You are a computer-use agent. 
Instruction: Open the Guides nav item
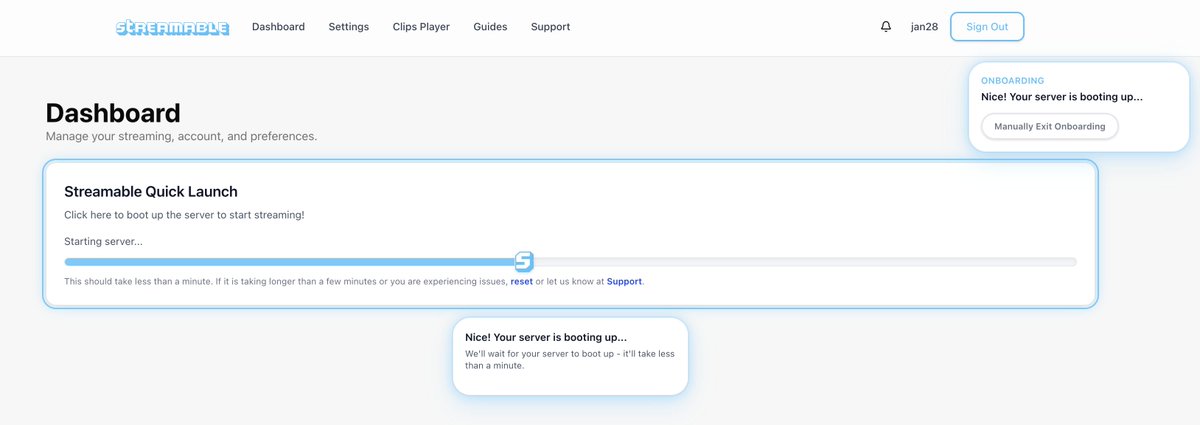tap(490, 27)
